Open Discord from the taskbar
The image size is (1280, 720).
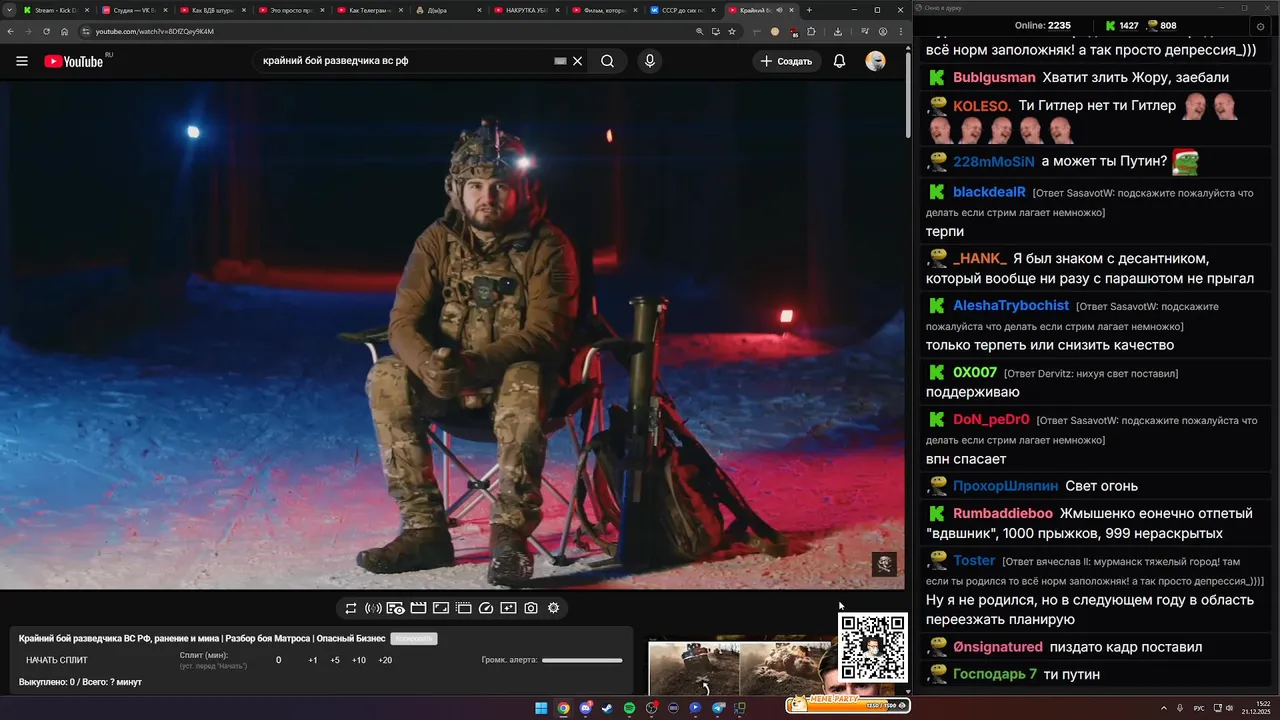[585, 708]
